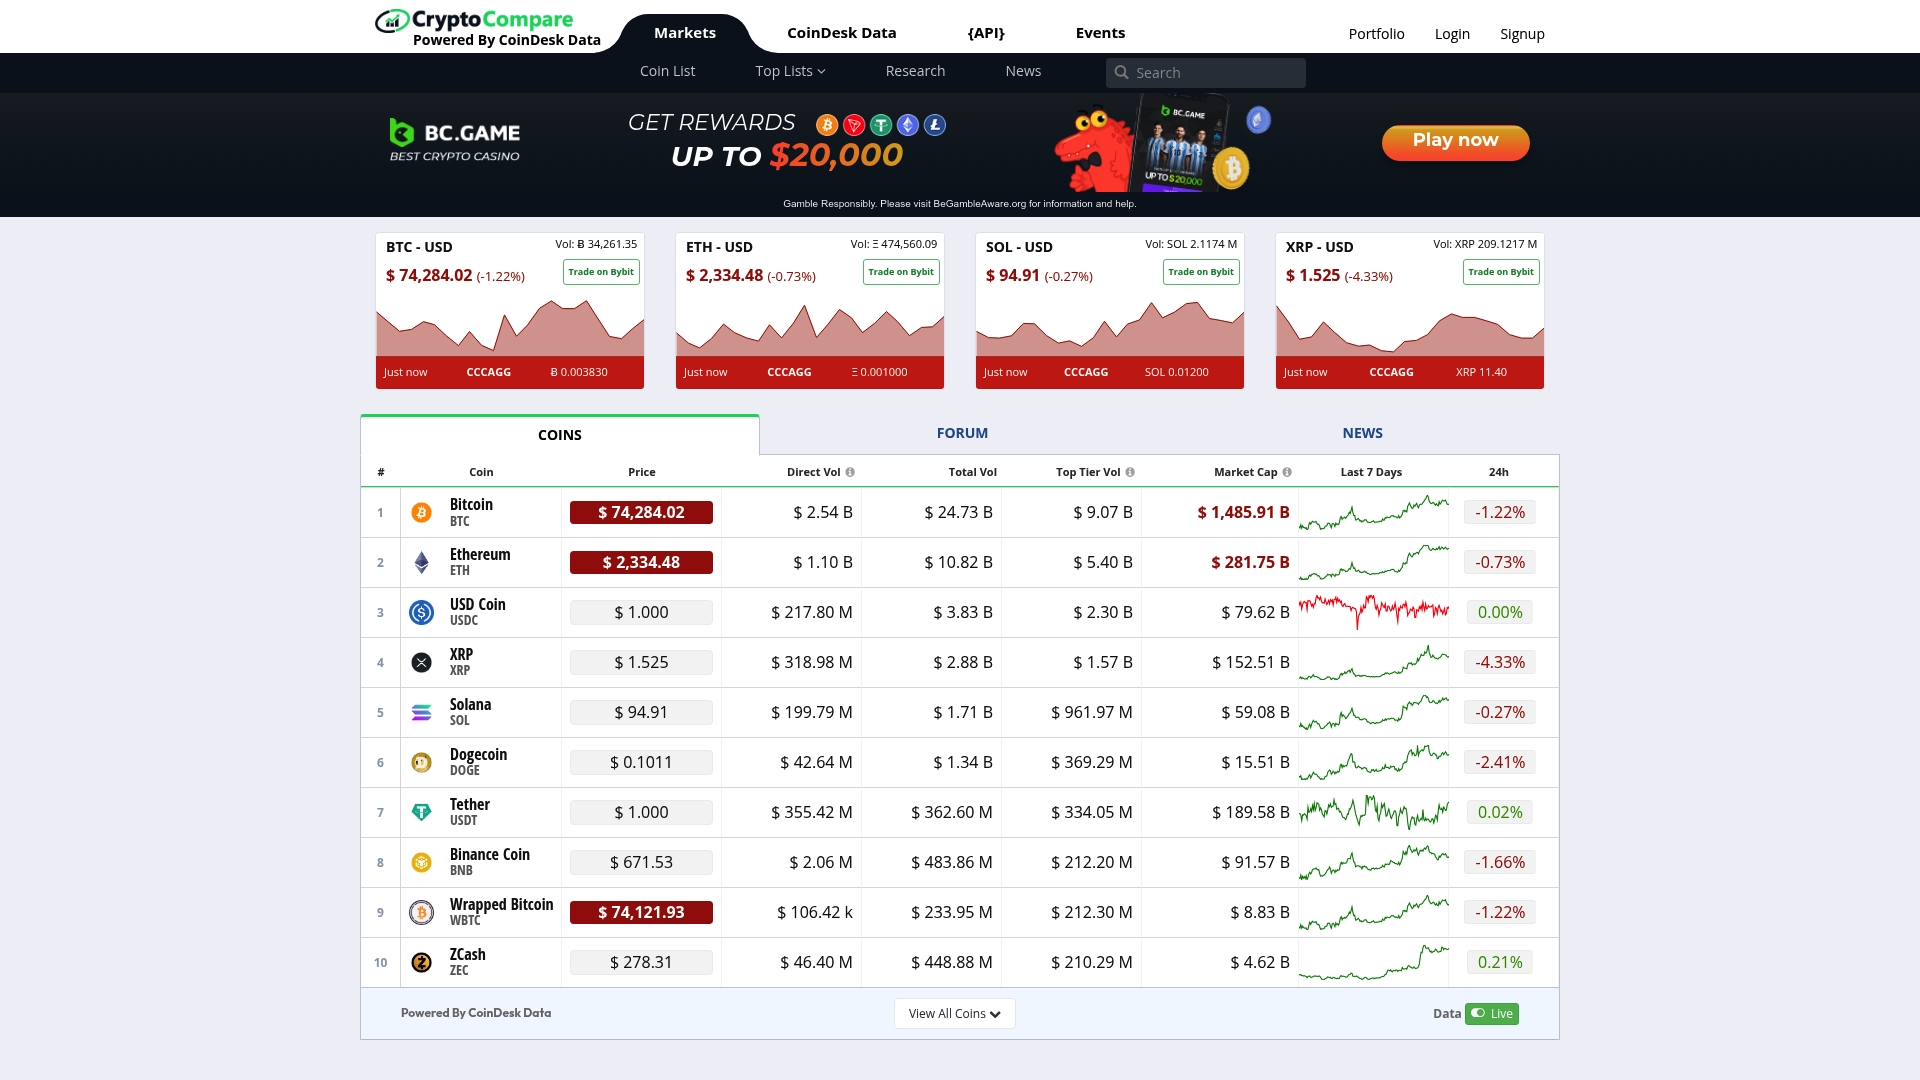The image size is (1920, 1080).
Task: Open the Top Lists dropdown
Action: click(x=790, y=71)
